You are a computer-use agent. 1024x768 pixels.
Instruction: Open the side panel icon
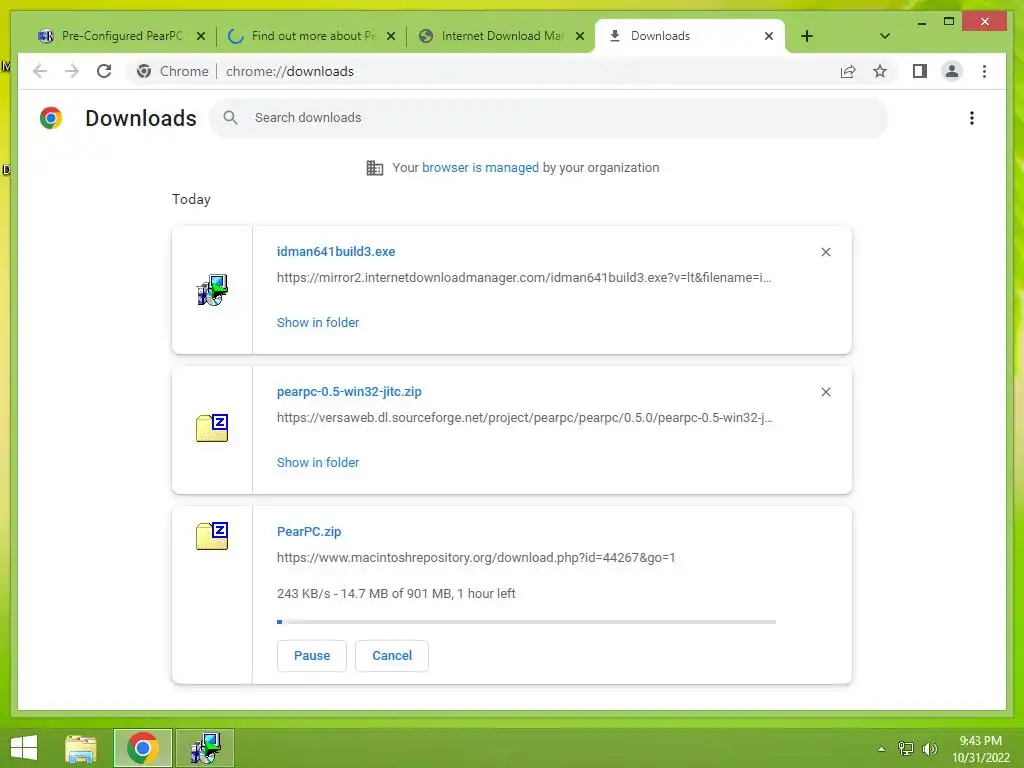pyautogui.click(x=920, y=71)
